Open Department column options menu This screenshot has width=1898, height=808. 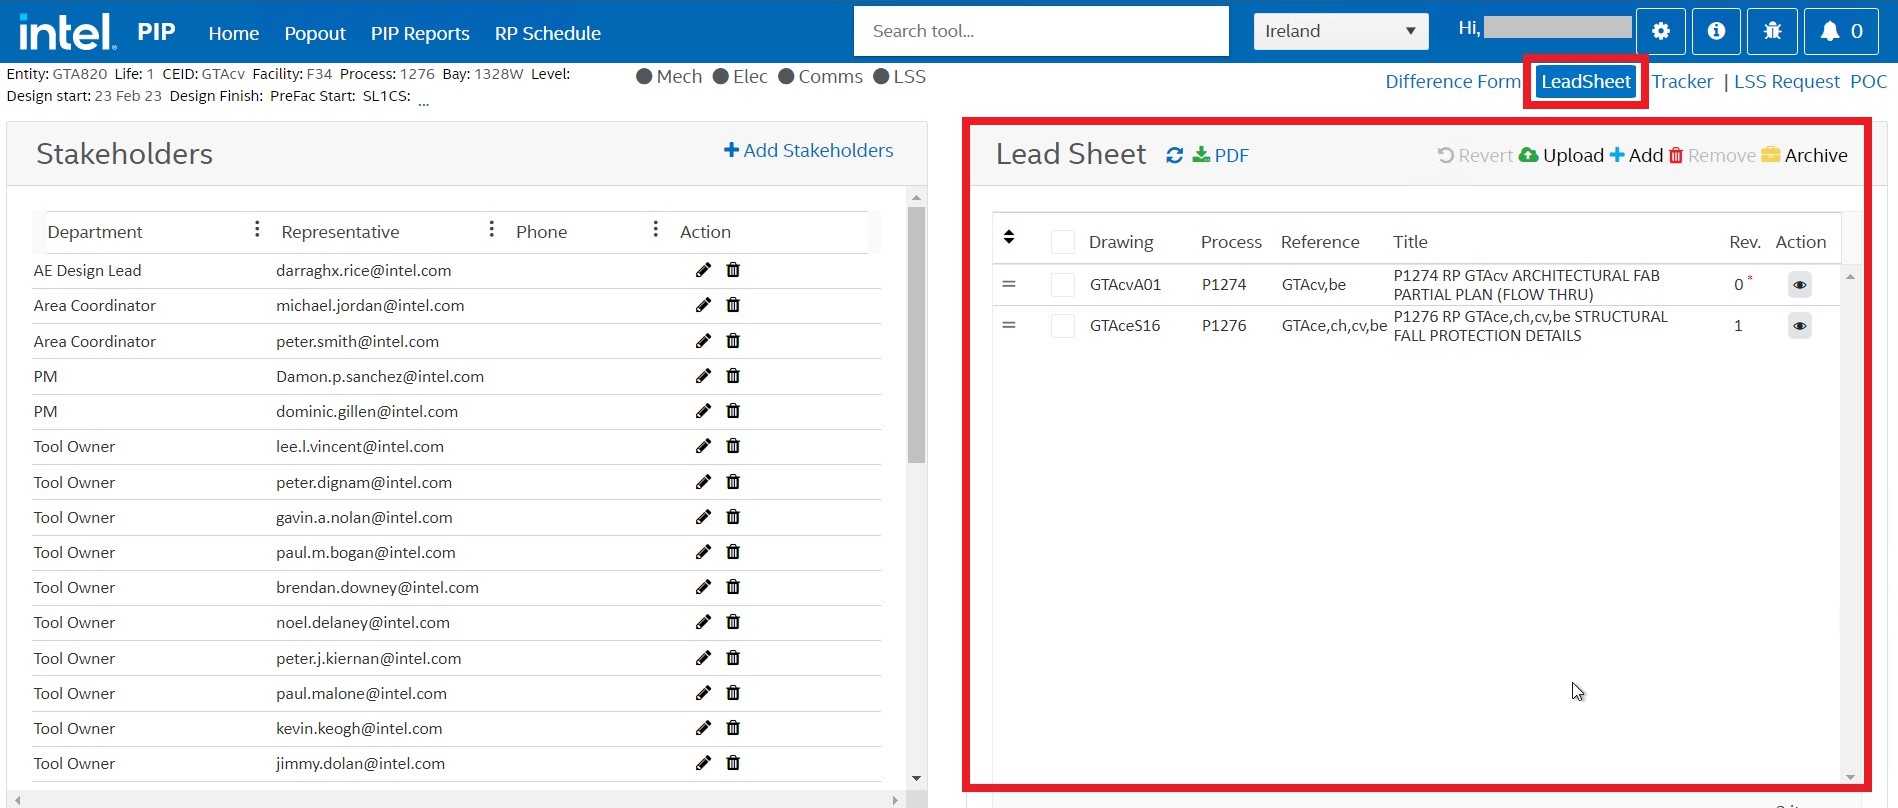257,230
